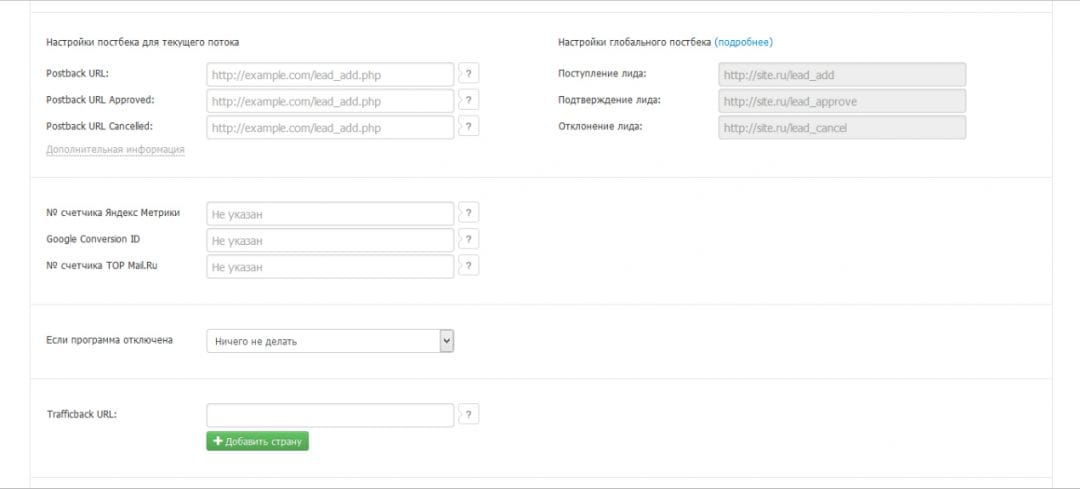Click help icon next to Trafficback URL
This screenshot has width=1080, height=489.
pyautogui.click(x=469, y=415)
